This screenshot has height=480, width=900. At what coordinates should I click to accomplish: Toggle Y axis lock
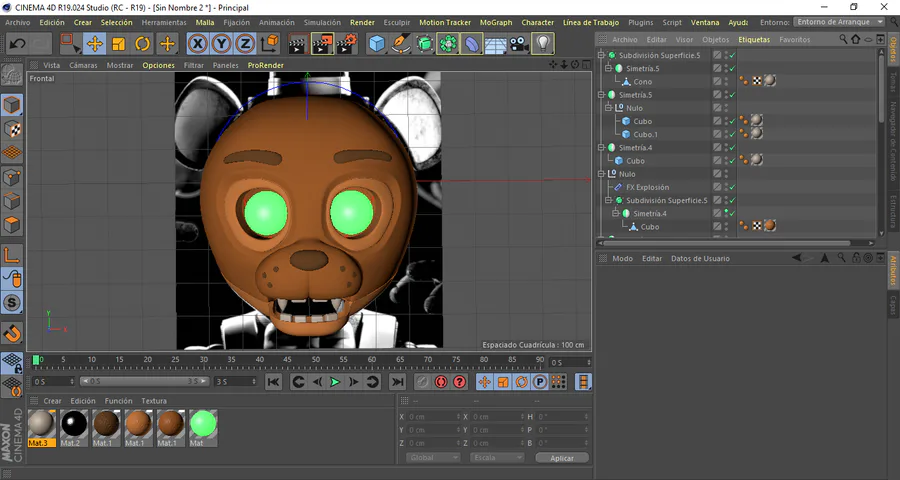tap(222, 44)
